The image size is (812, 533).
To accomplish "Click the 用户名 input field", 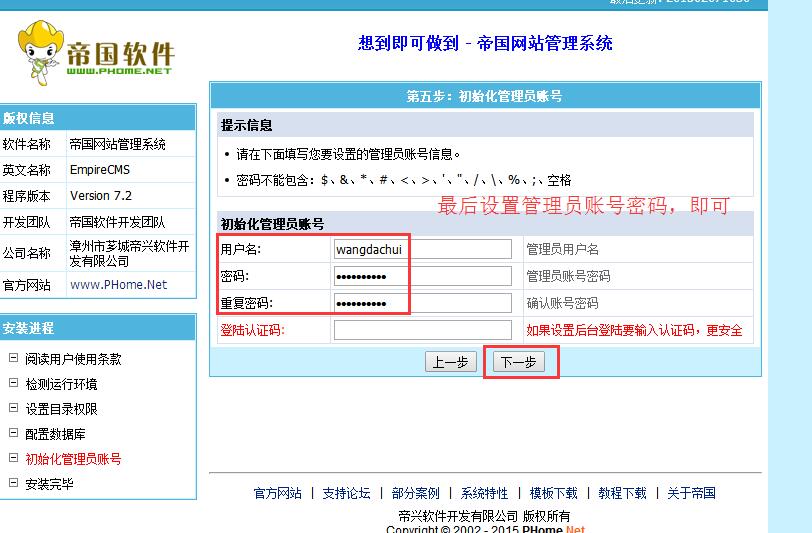I will 423,249.
